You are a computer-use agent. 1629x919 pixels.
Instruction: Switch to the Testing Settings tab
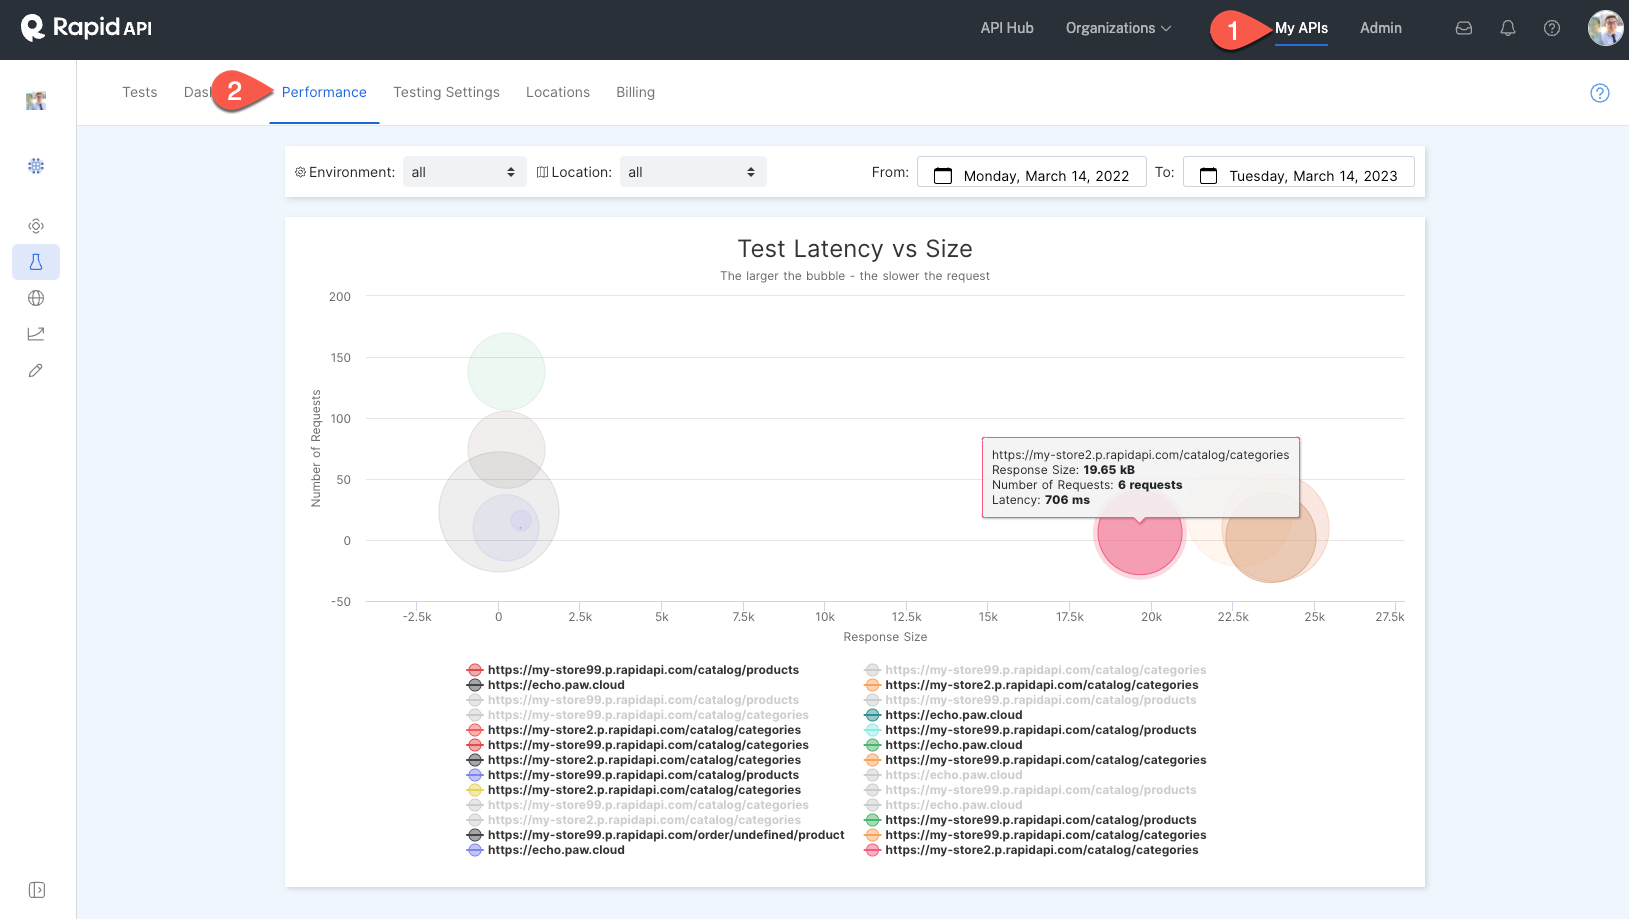tap(446, 92)
